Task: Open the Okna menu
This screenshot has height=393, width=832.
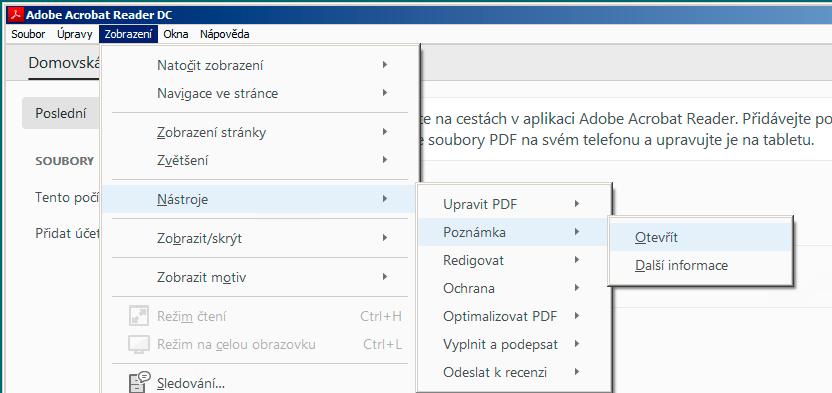Action: [x=176, y=34]
